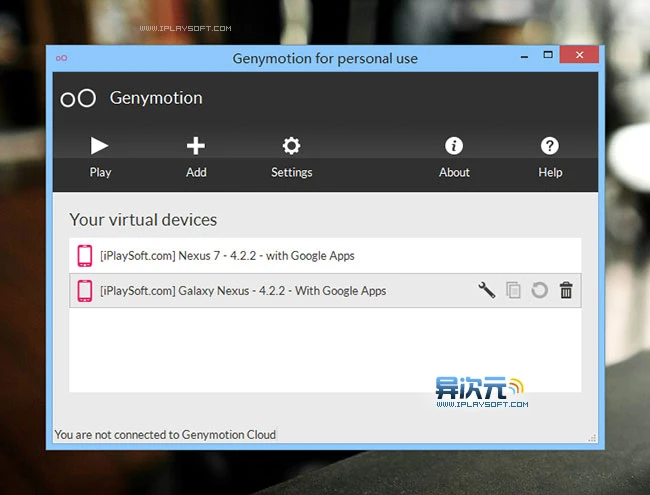Click the pink phone icon beside Nexus 7

[x=85, y=256]
